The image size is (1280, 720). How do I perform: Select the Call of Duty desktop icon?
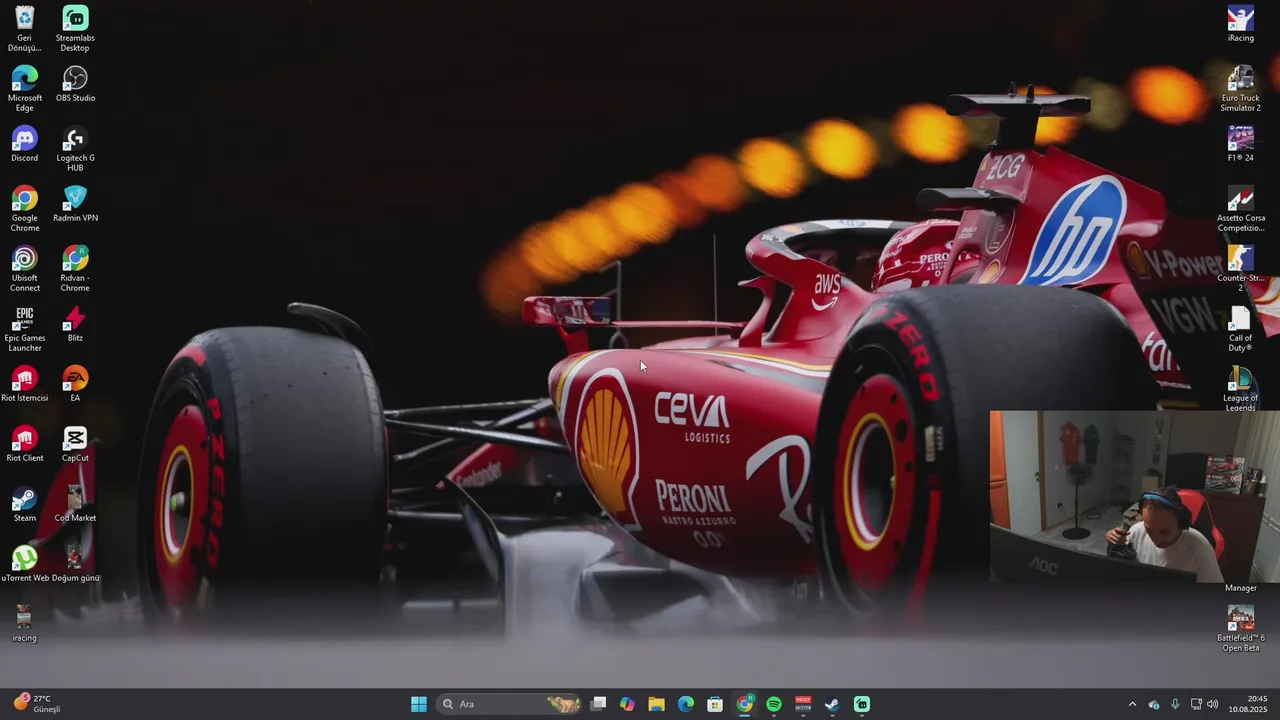click(1240, 328)
